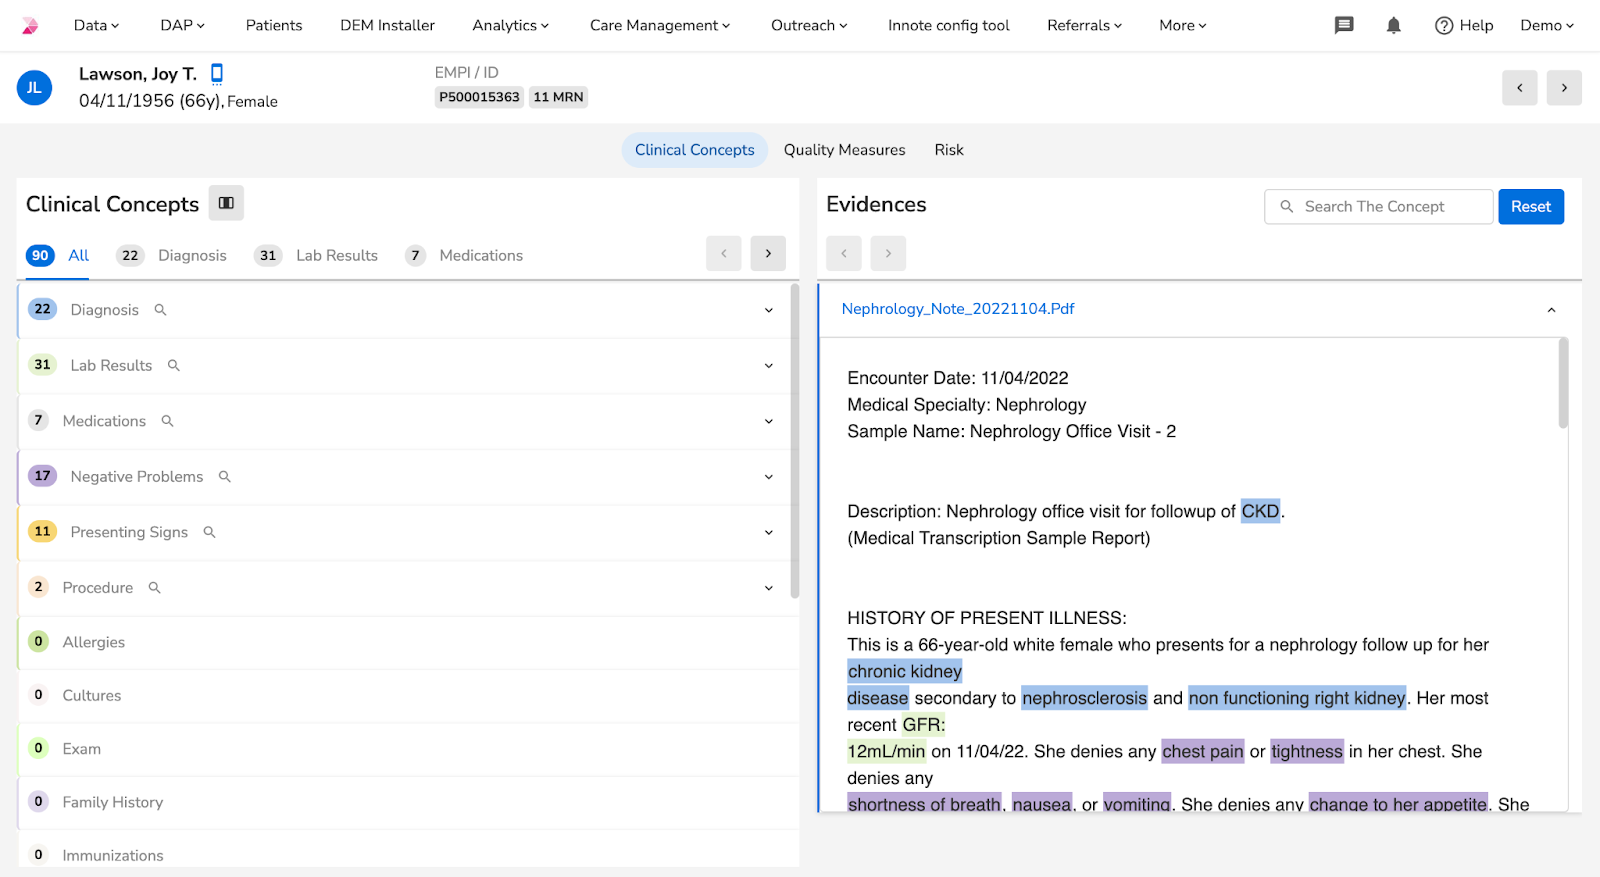Click the magnifier beside Lab Results row

tap(174, 366)
